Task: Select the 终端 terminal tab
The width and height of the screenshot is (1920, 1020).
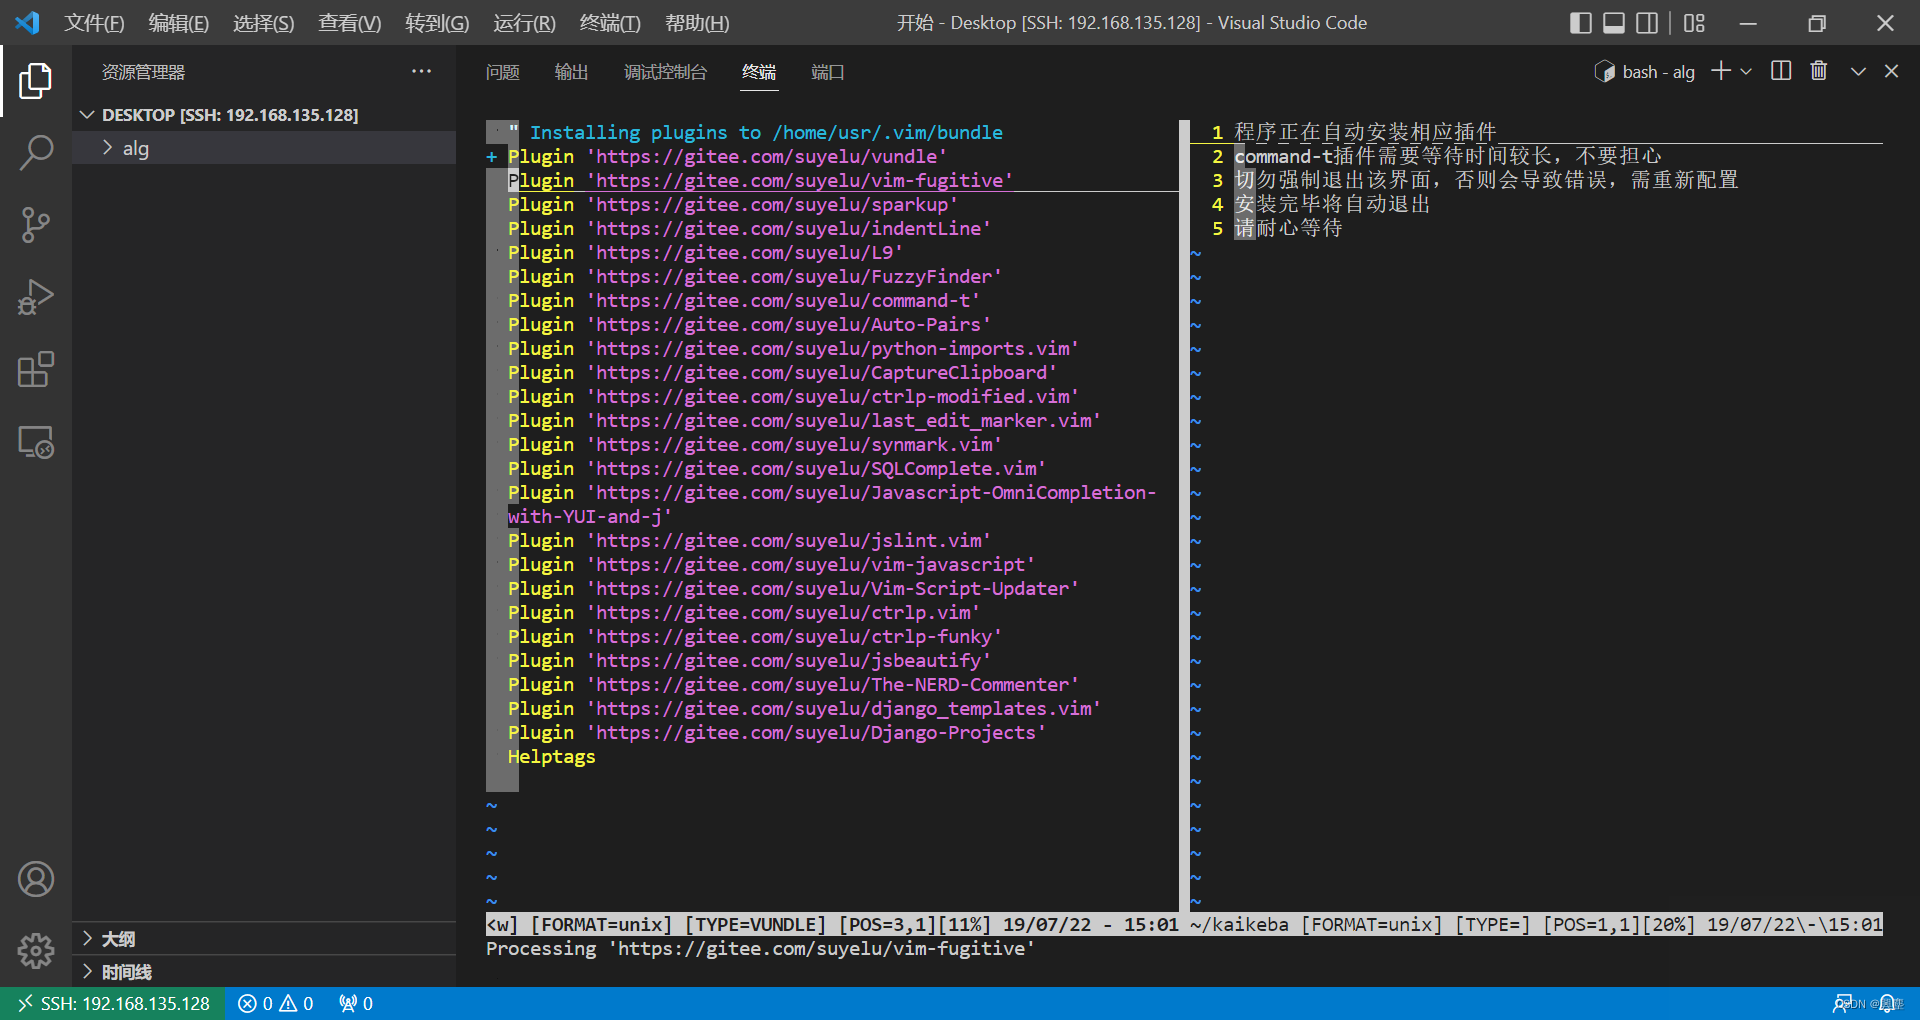Action: (x=759, y=72)
